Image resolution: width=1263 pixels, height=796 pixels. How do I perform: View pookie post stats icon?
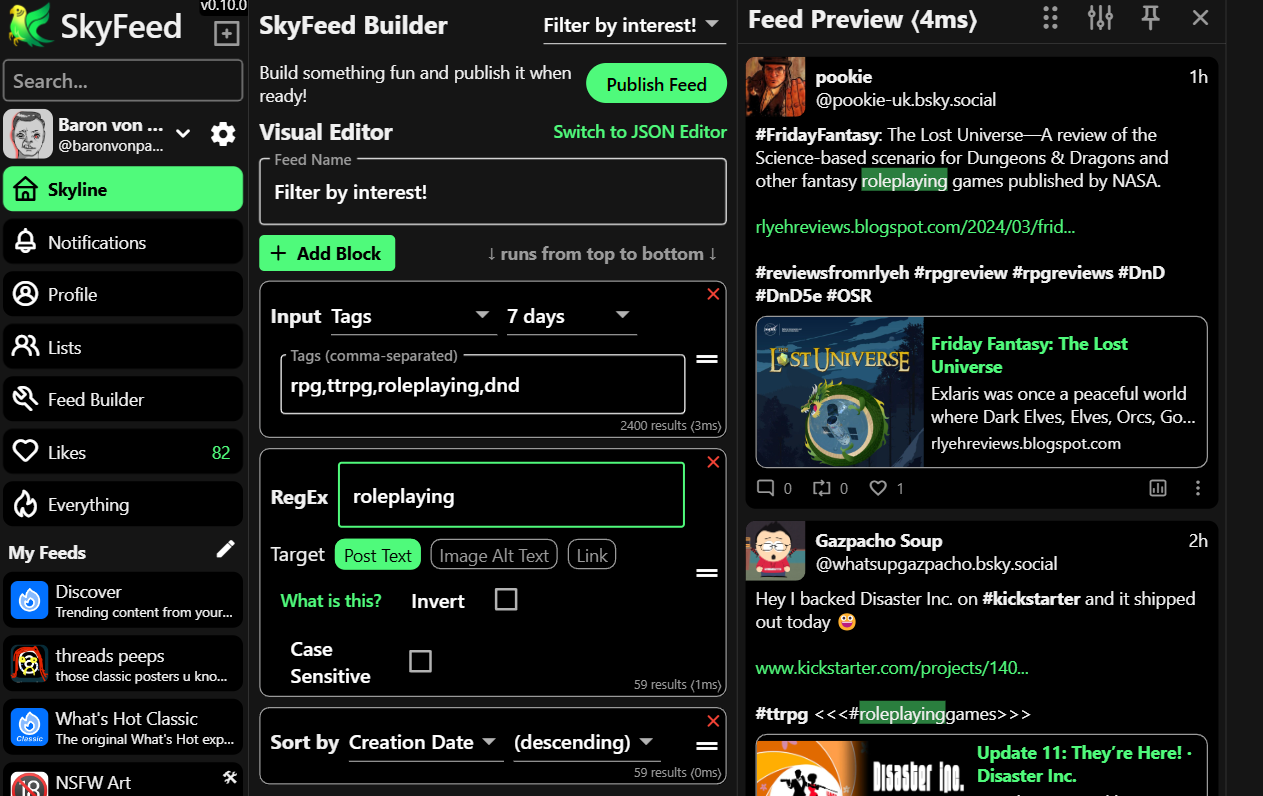tap(1158, 488)
